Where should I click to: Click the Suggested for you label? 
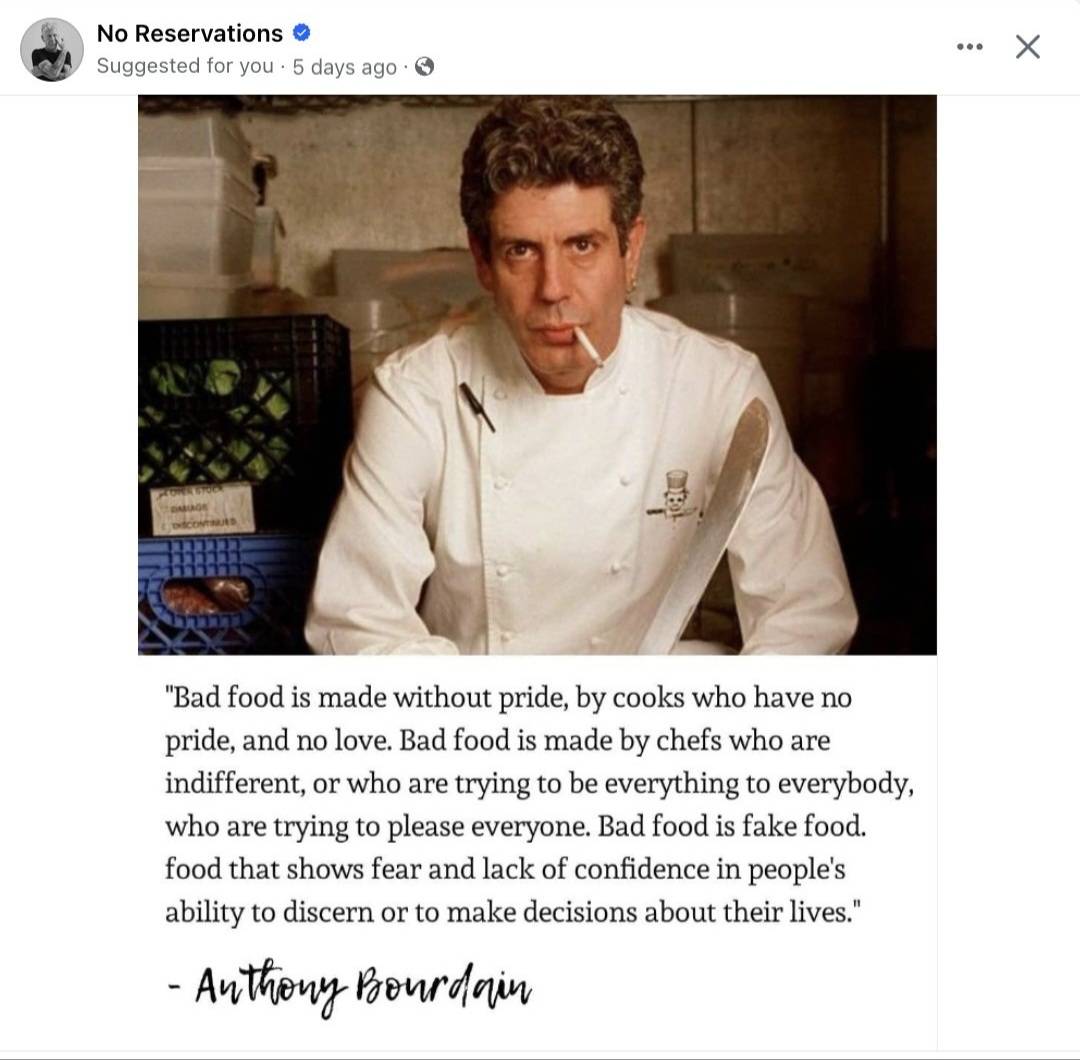[185, 66]
